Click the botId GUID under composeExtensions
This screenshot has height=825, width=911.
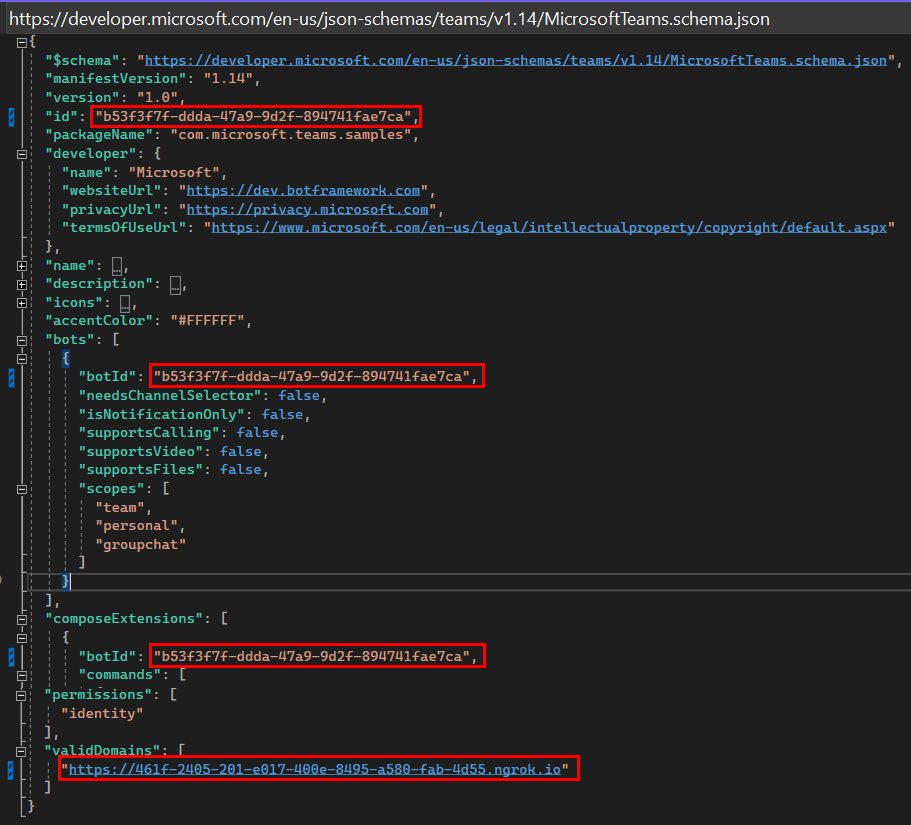[311, 657]
